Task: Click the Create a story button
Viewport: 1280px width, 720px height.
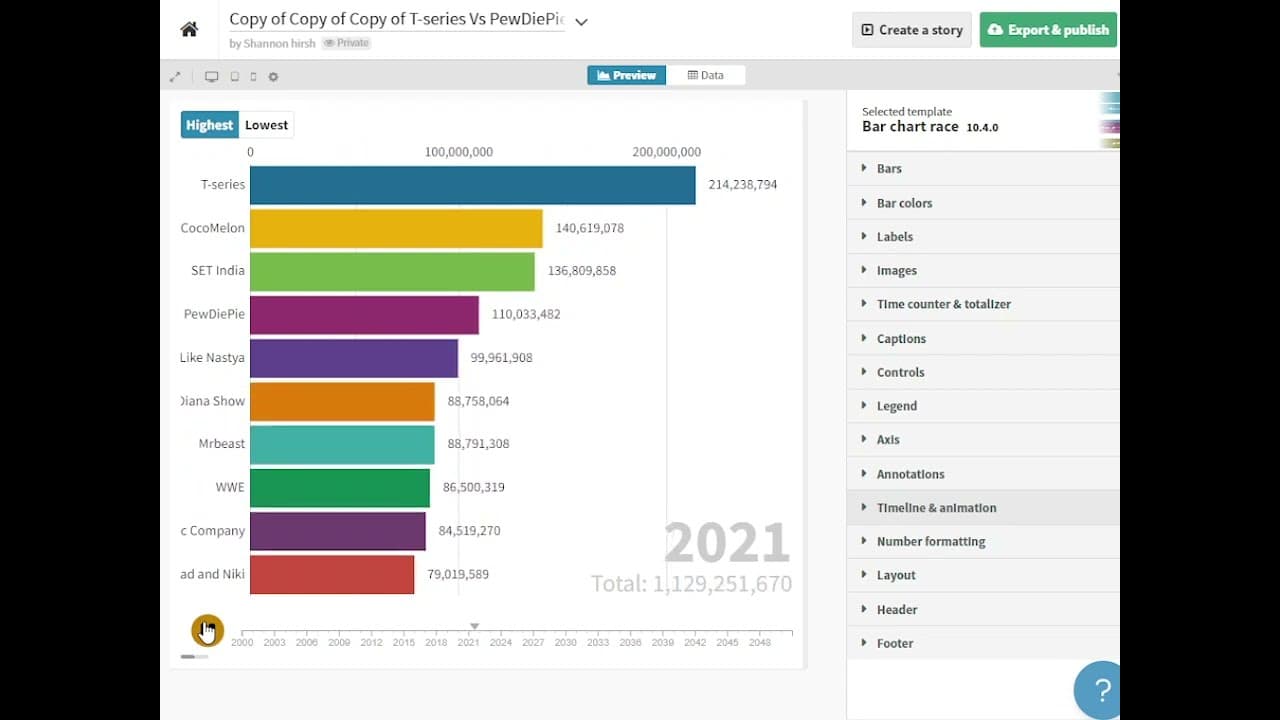Action: pos(912,30)
